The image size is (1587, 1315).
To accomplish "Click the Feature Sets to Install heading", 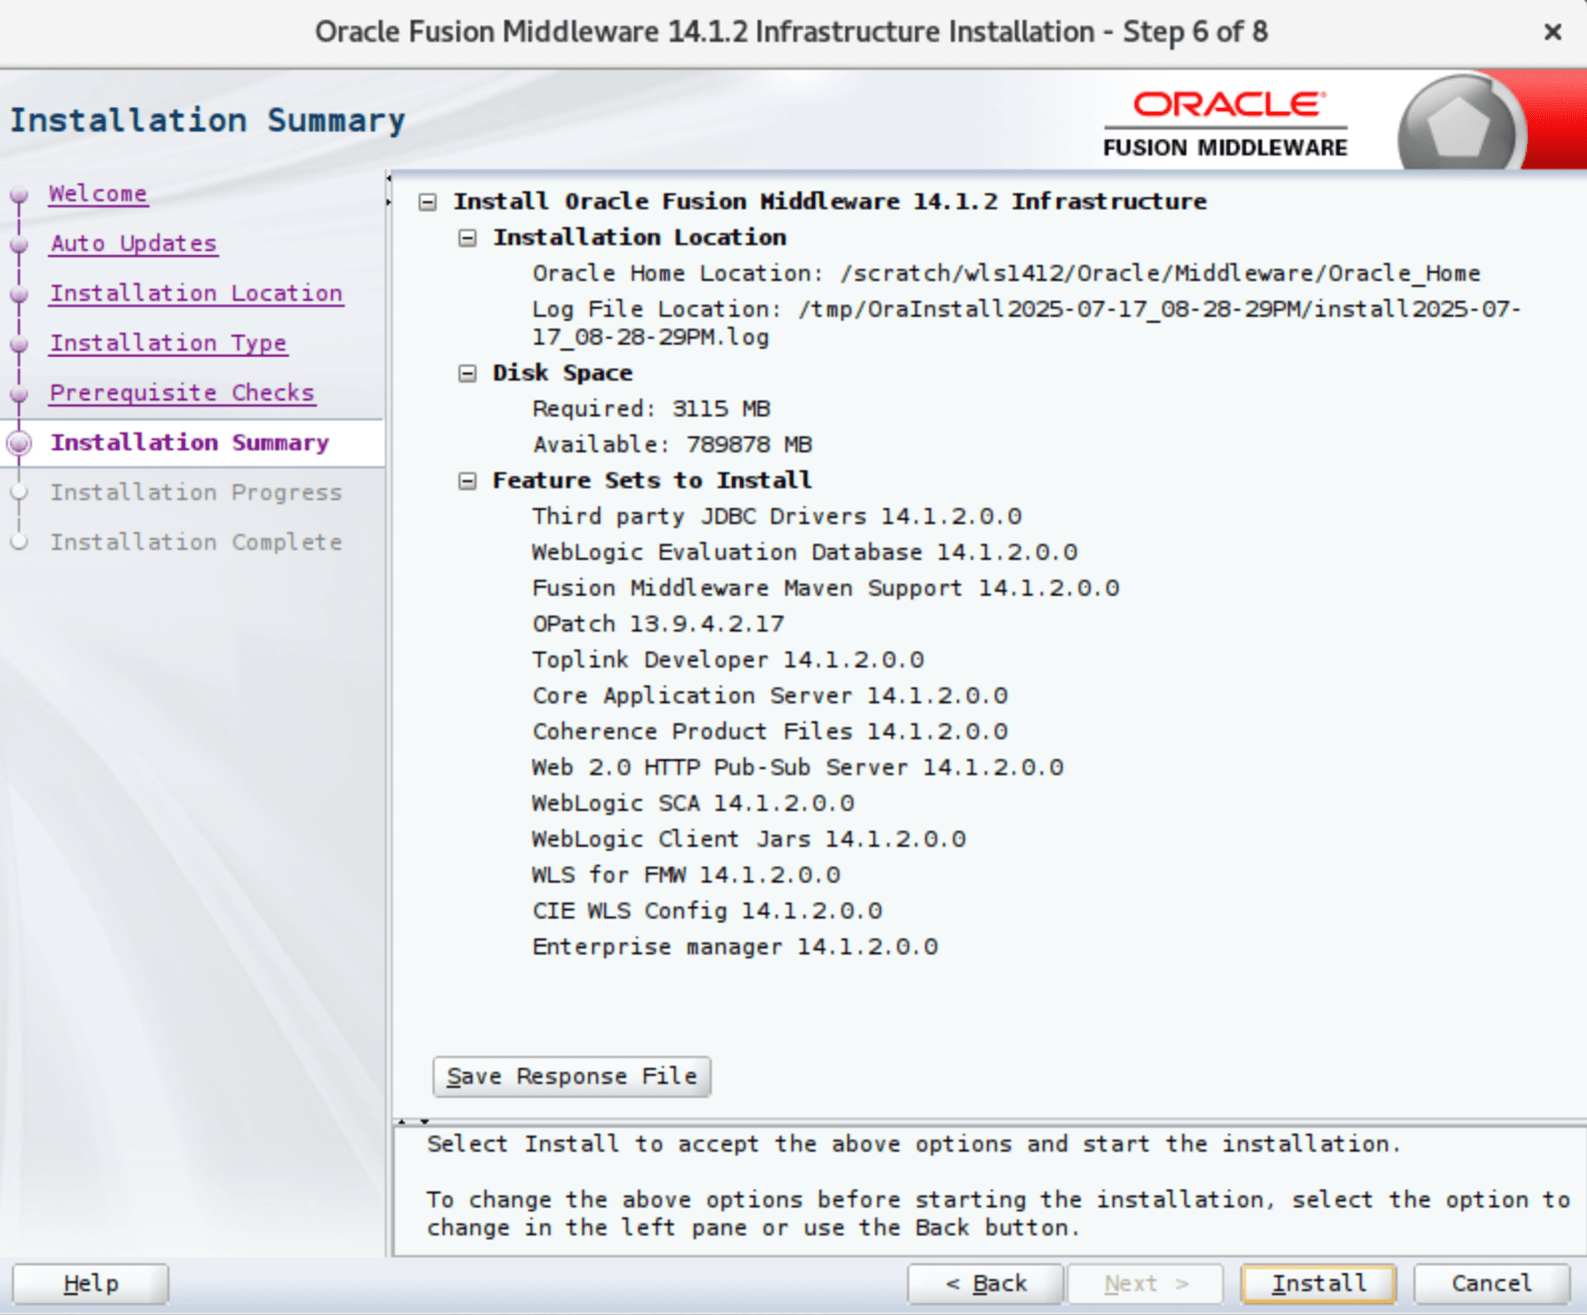I will [x=652, y=481].
